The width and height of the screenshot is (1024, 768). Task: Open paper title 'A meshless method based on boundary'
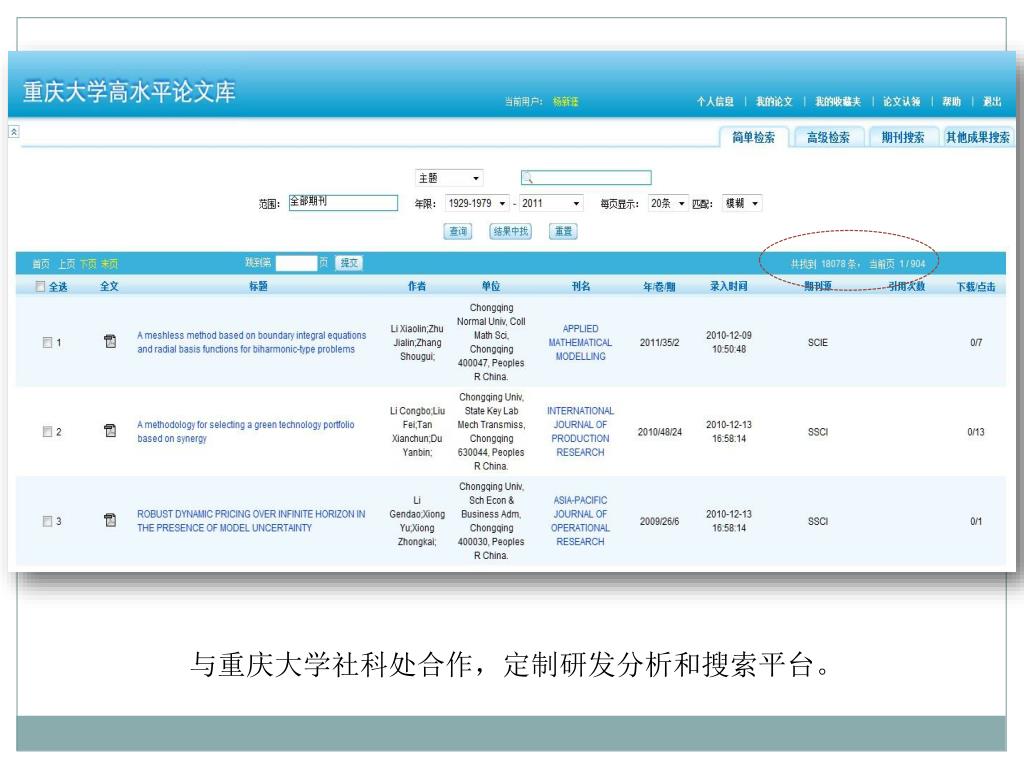coord(251,342)
